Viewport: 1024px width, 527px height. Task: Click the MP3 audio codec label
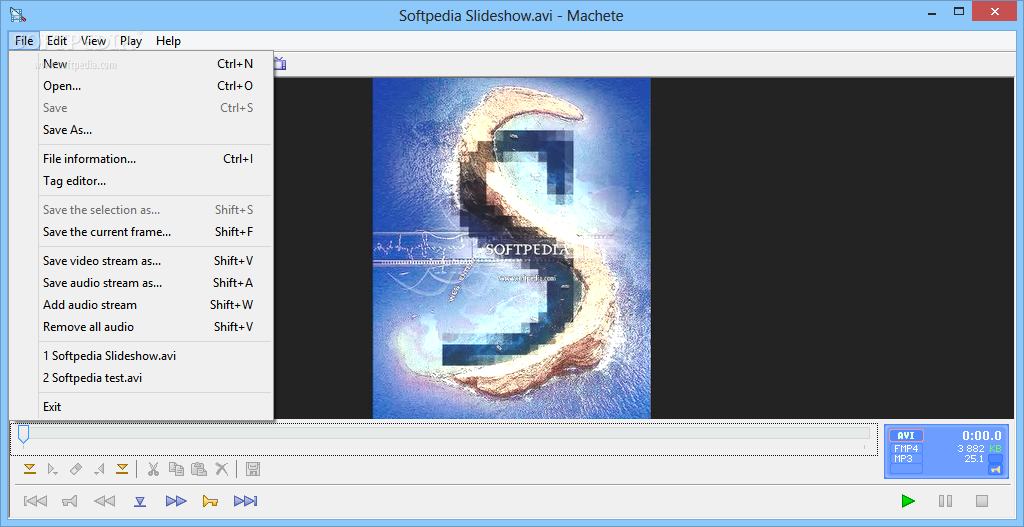click(903, 458)
